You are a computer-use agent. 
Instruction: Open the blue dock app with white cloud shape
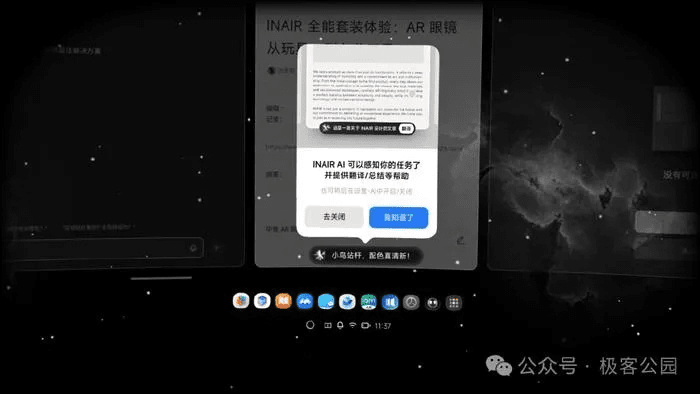click(304, 302)
